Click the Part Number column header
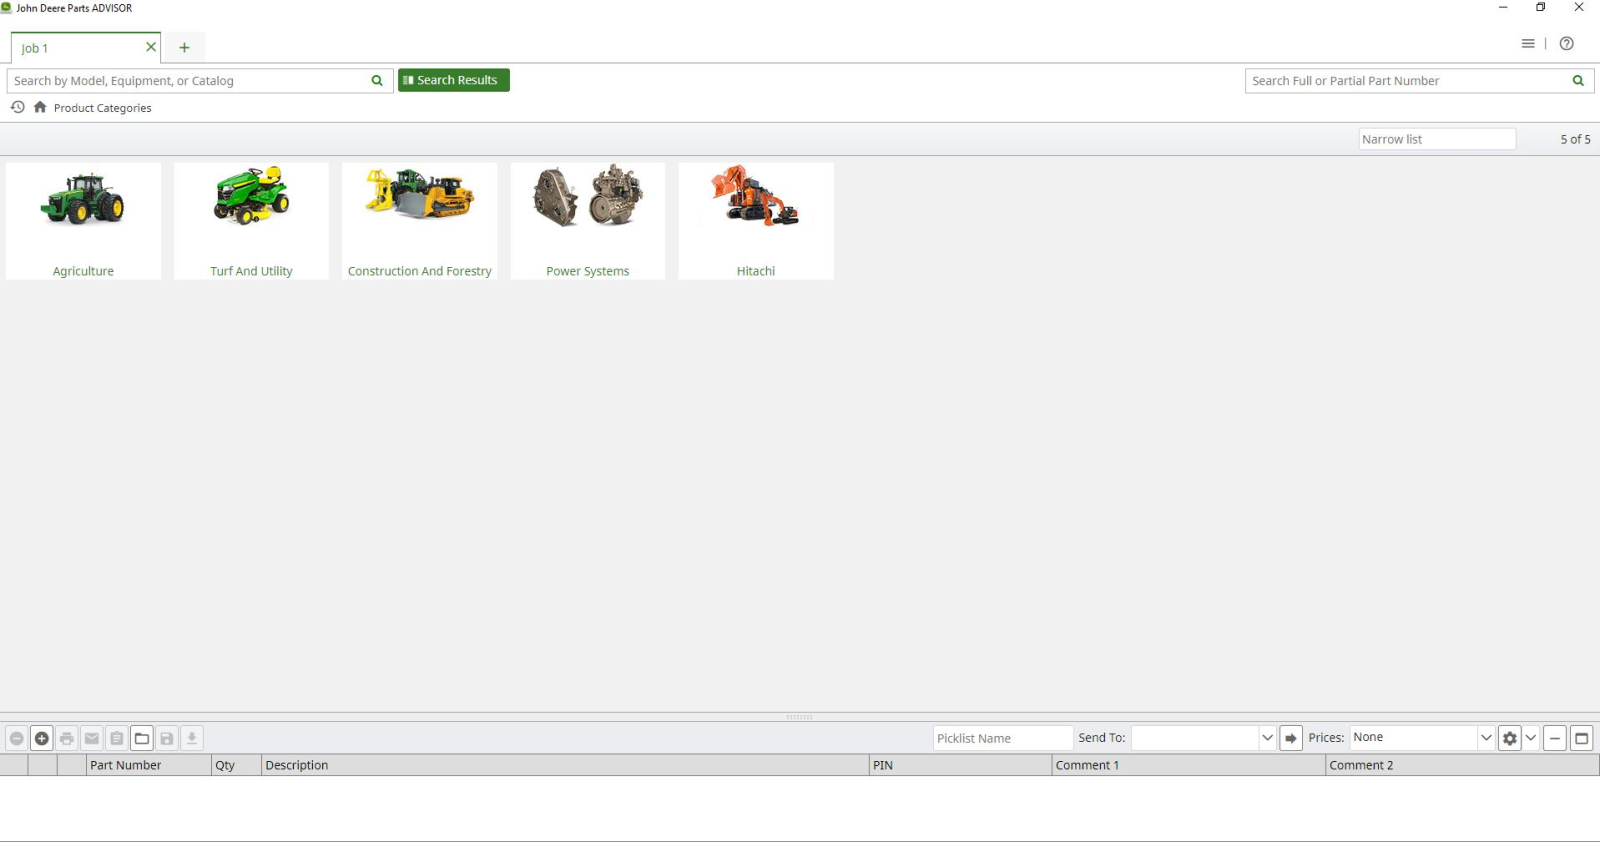This screenshot has width=1600, height=847. click(x=149, y=765)
